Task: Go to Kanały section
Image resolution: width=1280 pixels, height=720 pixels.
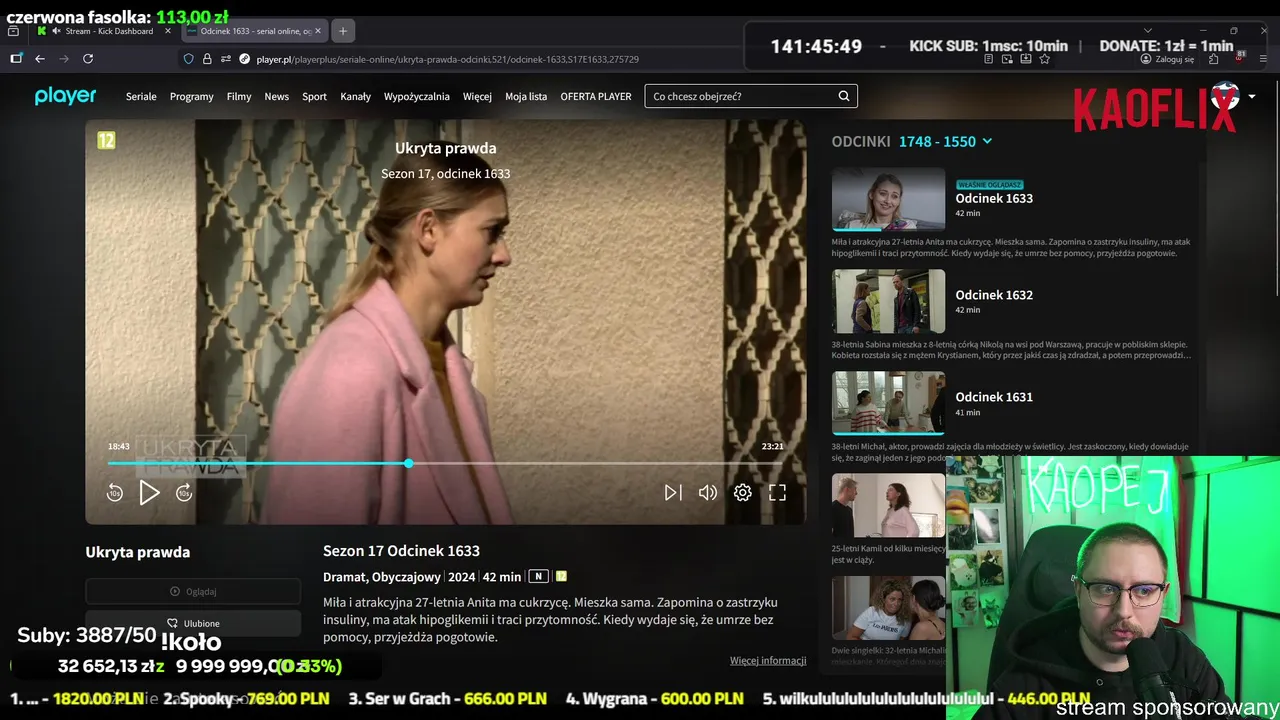Action: 355,97
